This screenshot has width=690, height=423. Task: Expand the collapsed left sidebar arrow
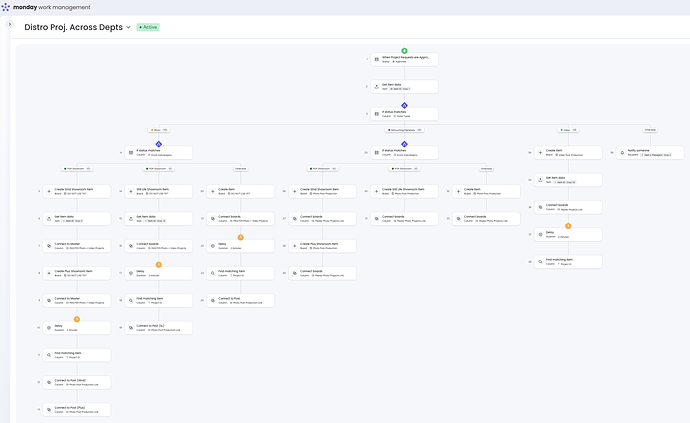pyautogui.click(x=10, y=24)
